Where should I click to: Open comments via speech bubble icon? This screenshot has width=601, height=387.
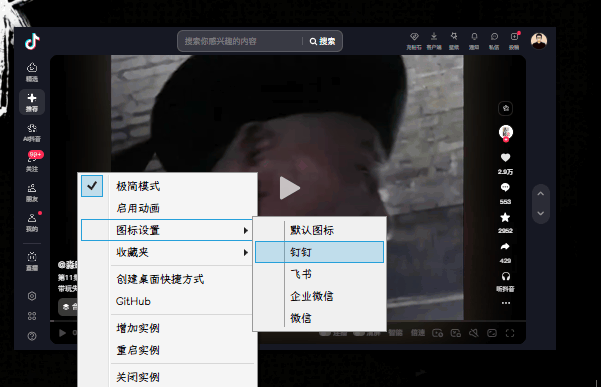point(505,187)
